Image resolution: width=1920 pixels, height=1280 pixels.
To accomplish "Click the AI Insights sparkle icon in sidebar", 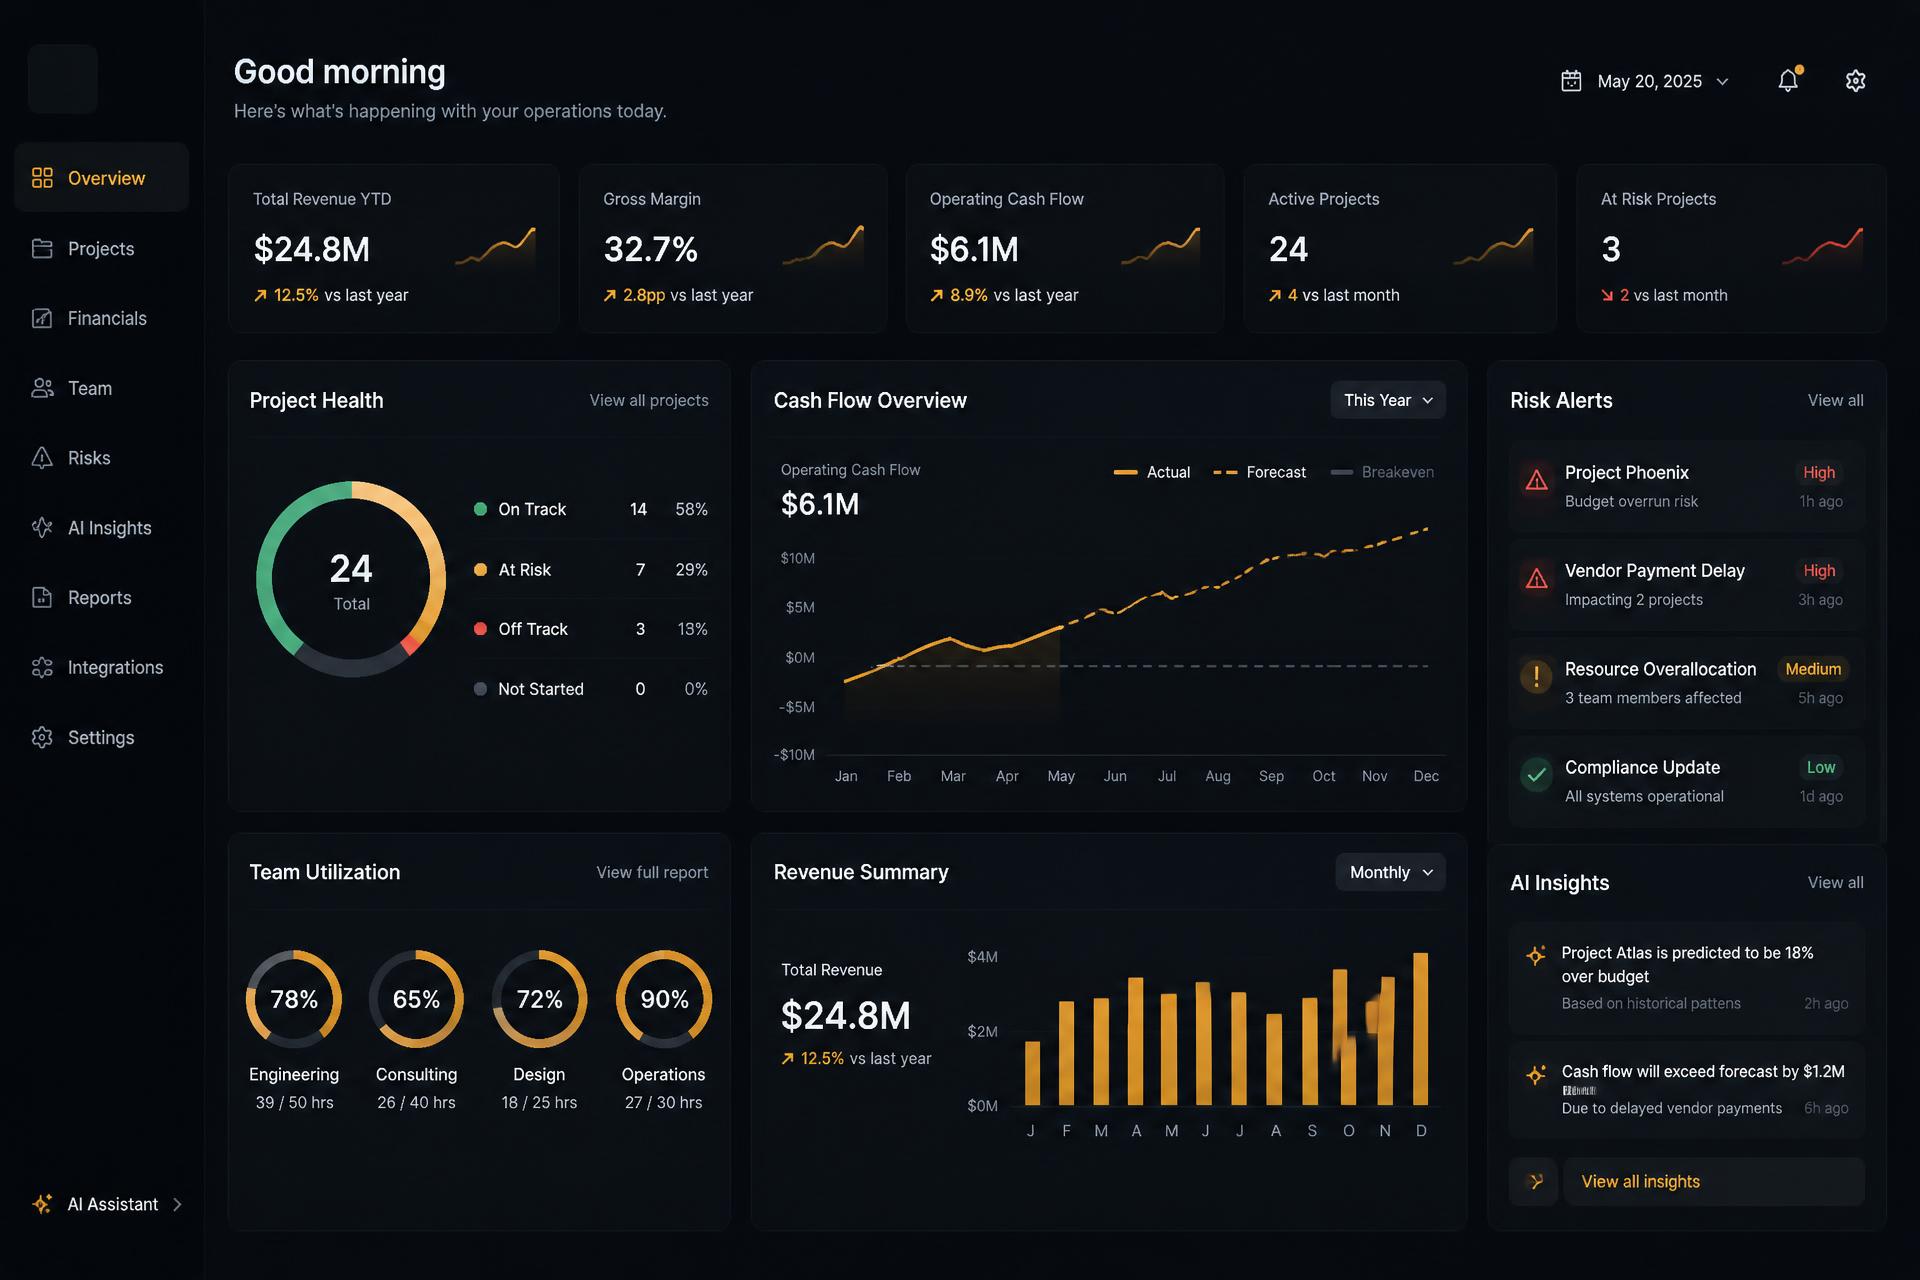I will (42, 527).
